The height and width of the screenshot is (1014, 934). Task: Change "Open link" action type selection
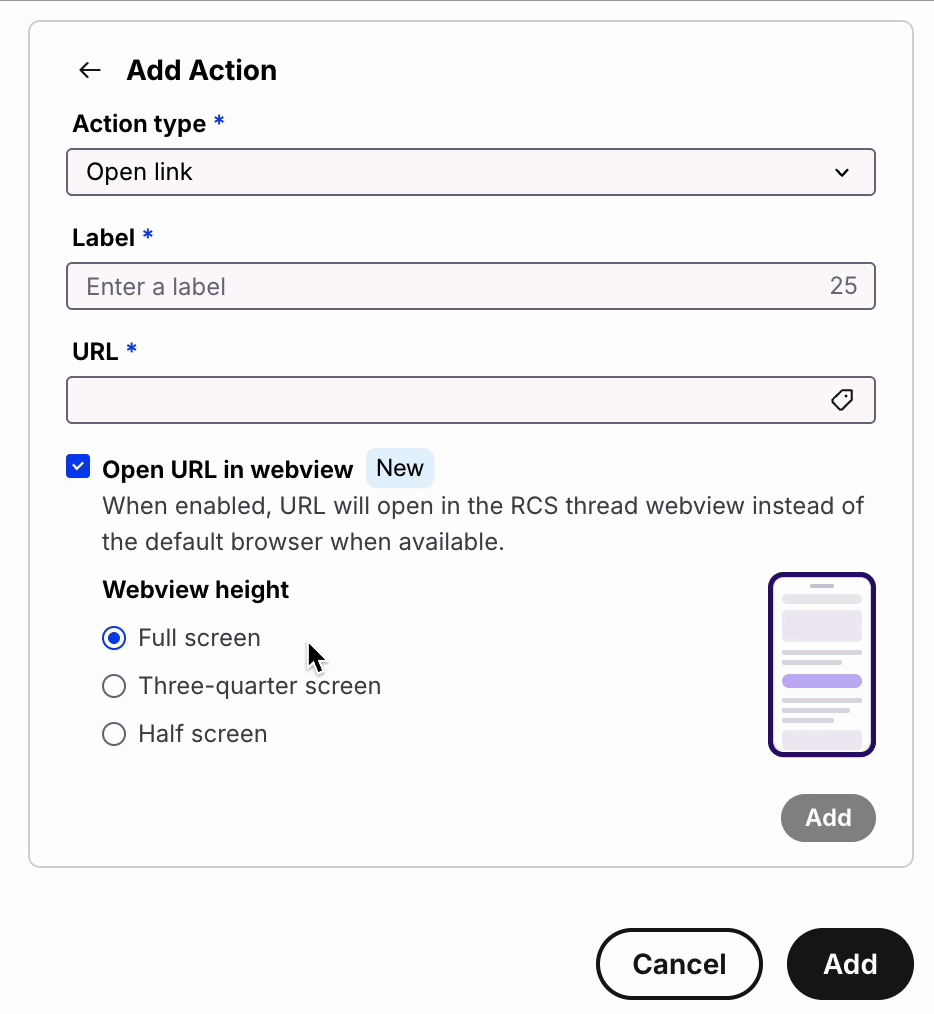click(470, 171)
